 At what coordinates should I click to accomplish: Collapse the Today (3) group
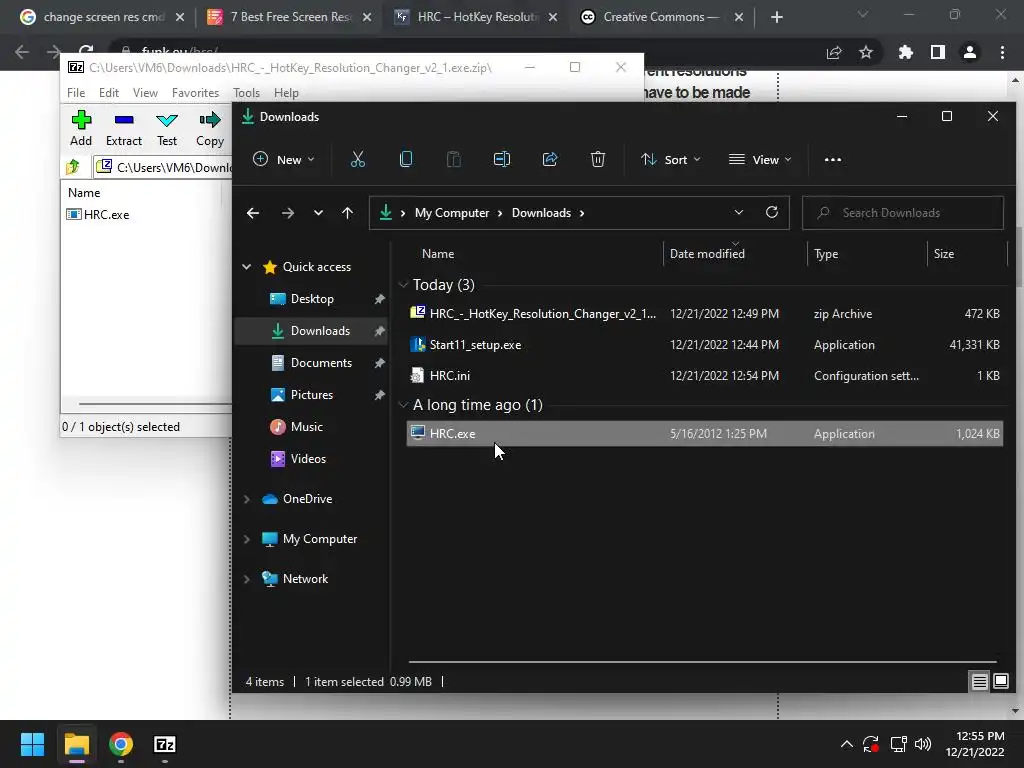(x=404, y=285)
